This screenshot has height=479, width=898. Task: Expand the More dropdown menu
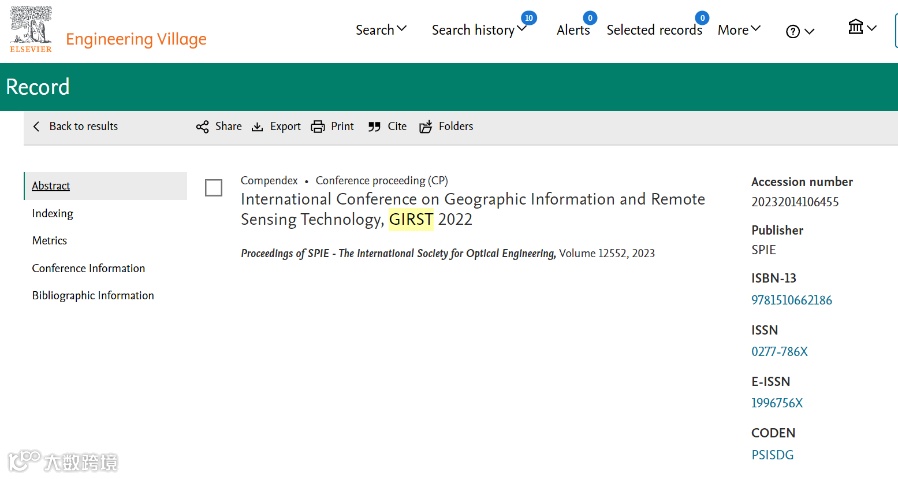(739, 30)
